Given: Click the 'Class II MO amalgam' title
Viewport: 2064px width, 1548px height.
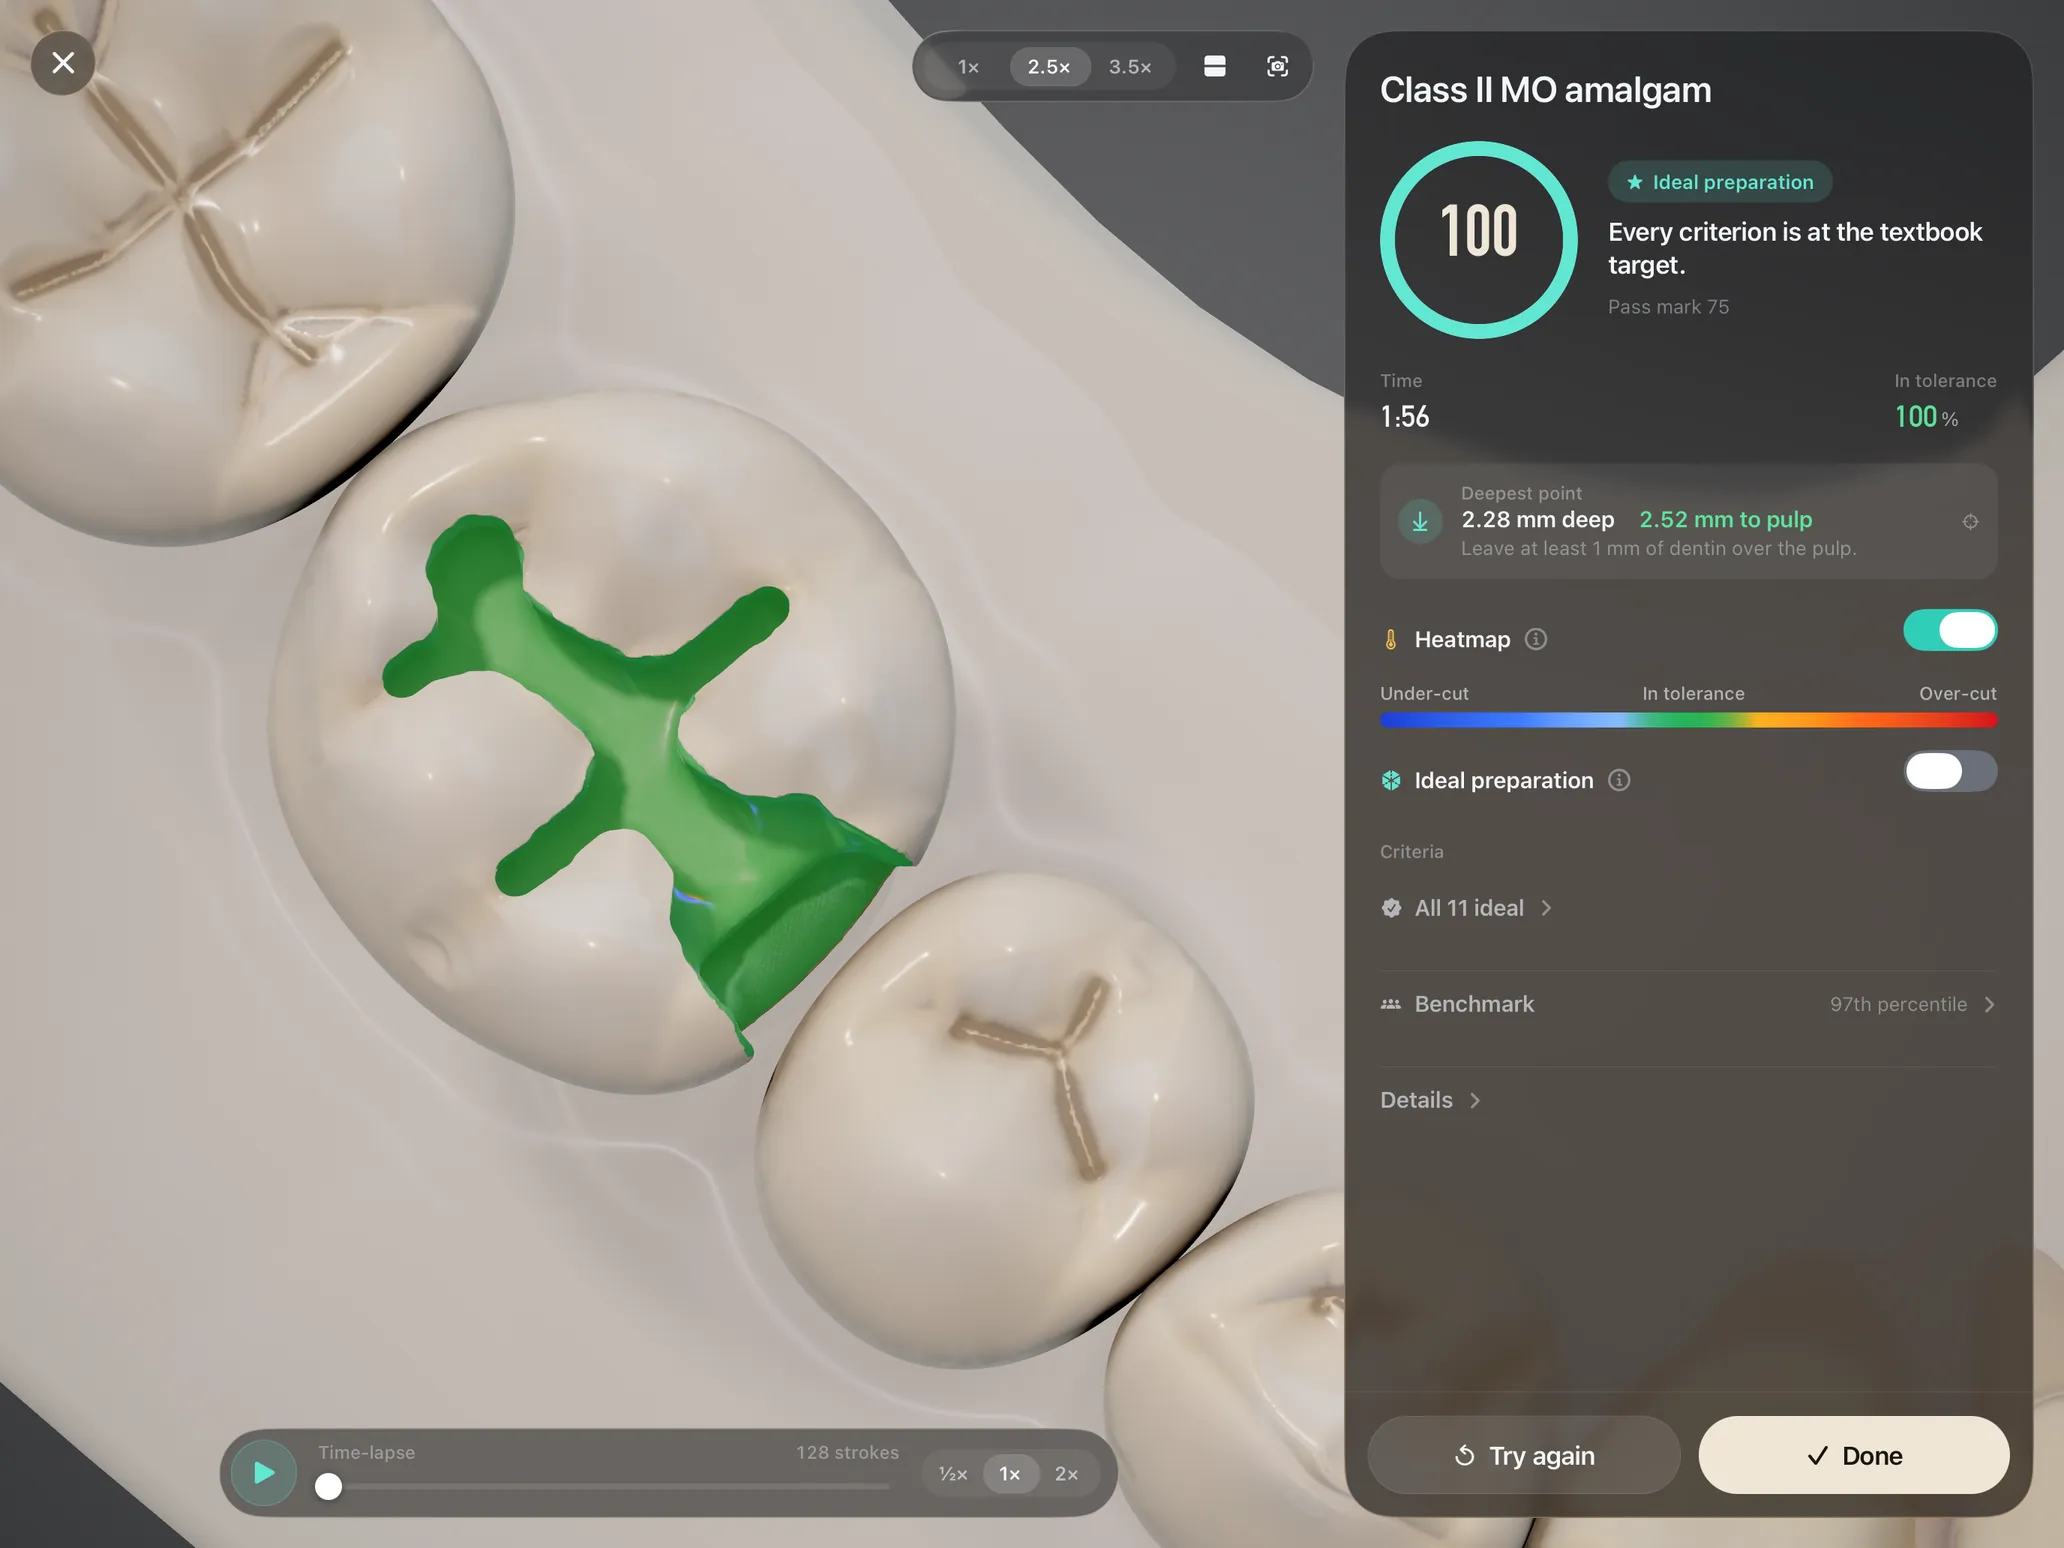Looking at the screenshot, I should (1545, 90).
